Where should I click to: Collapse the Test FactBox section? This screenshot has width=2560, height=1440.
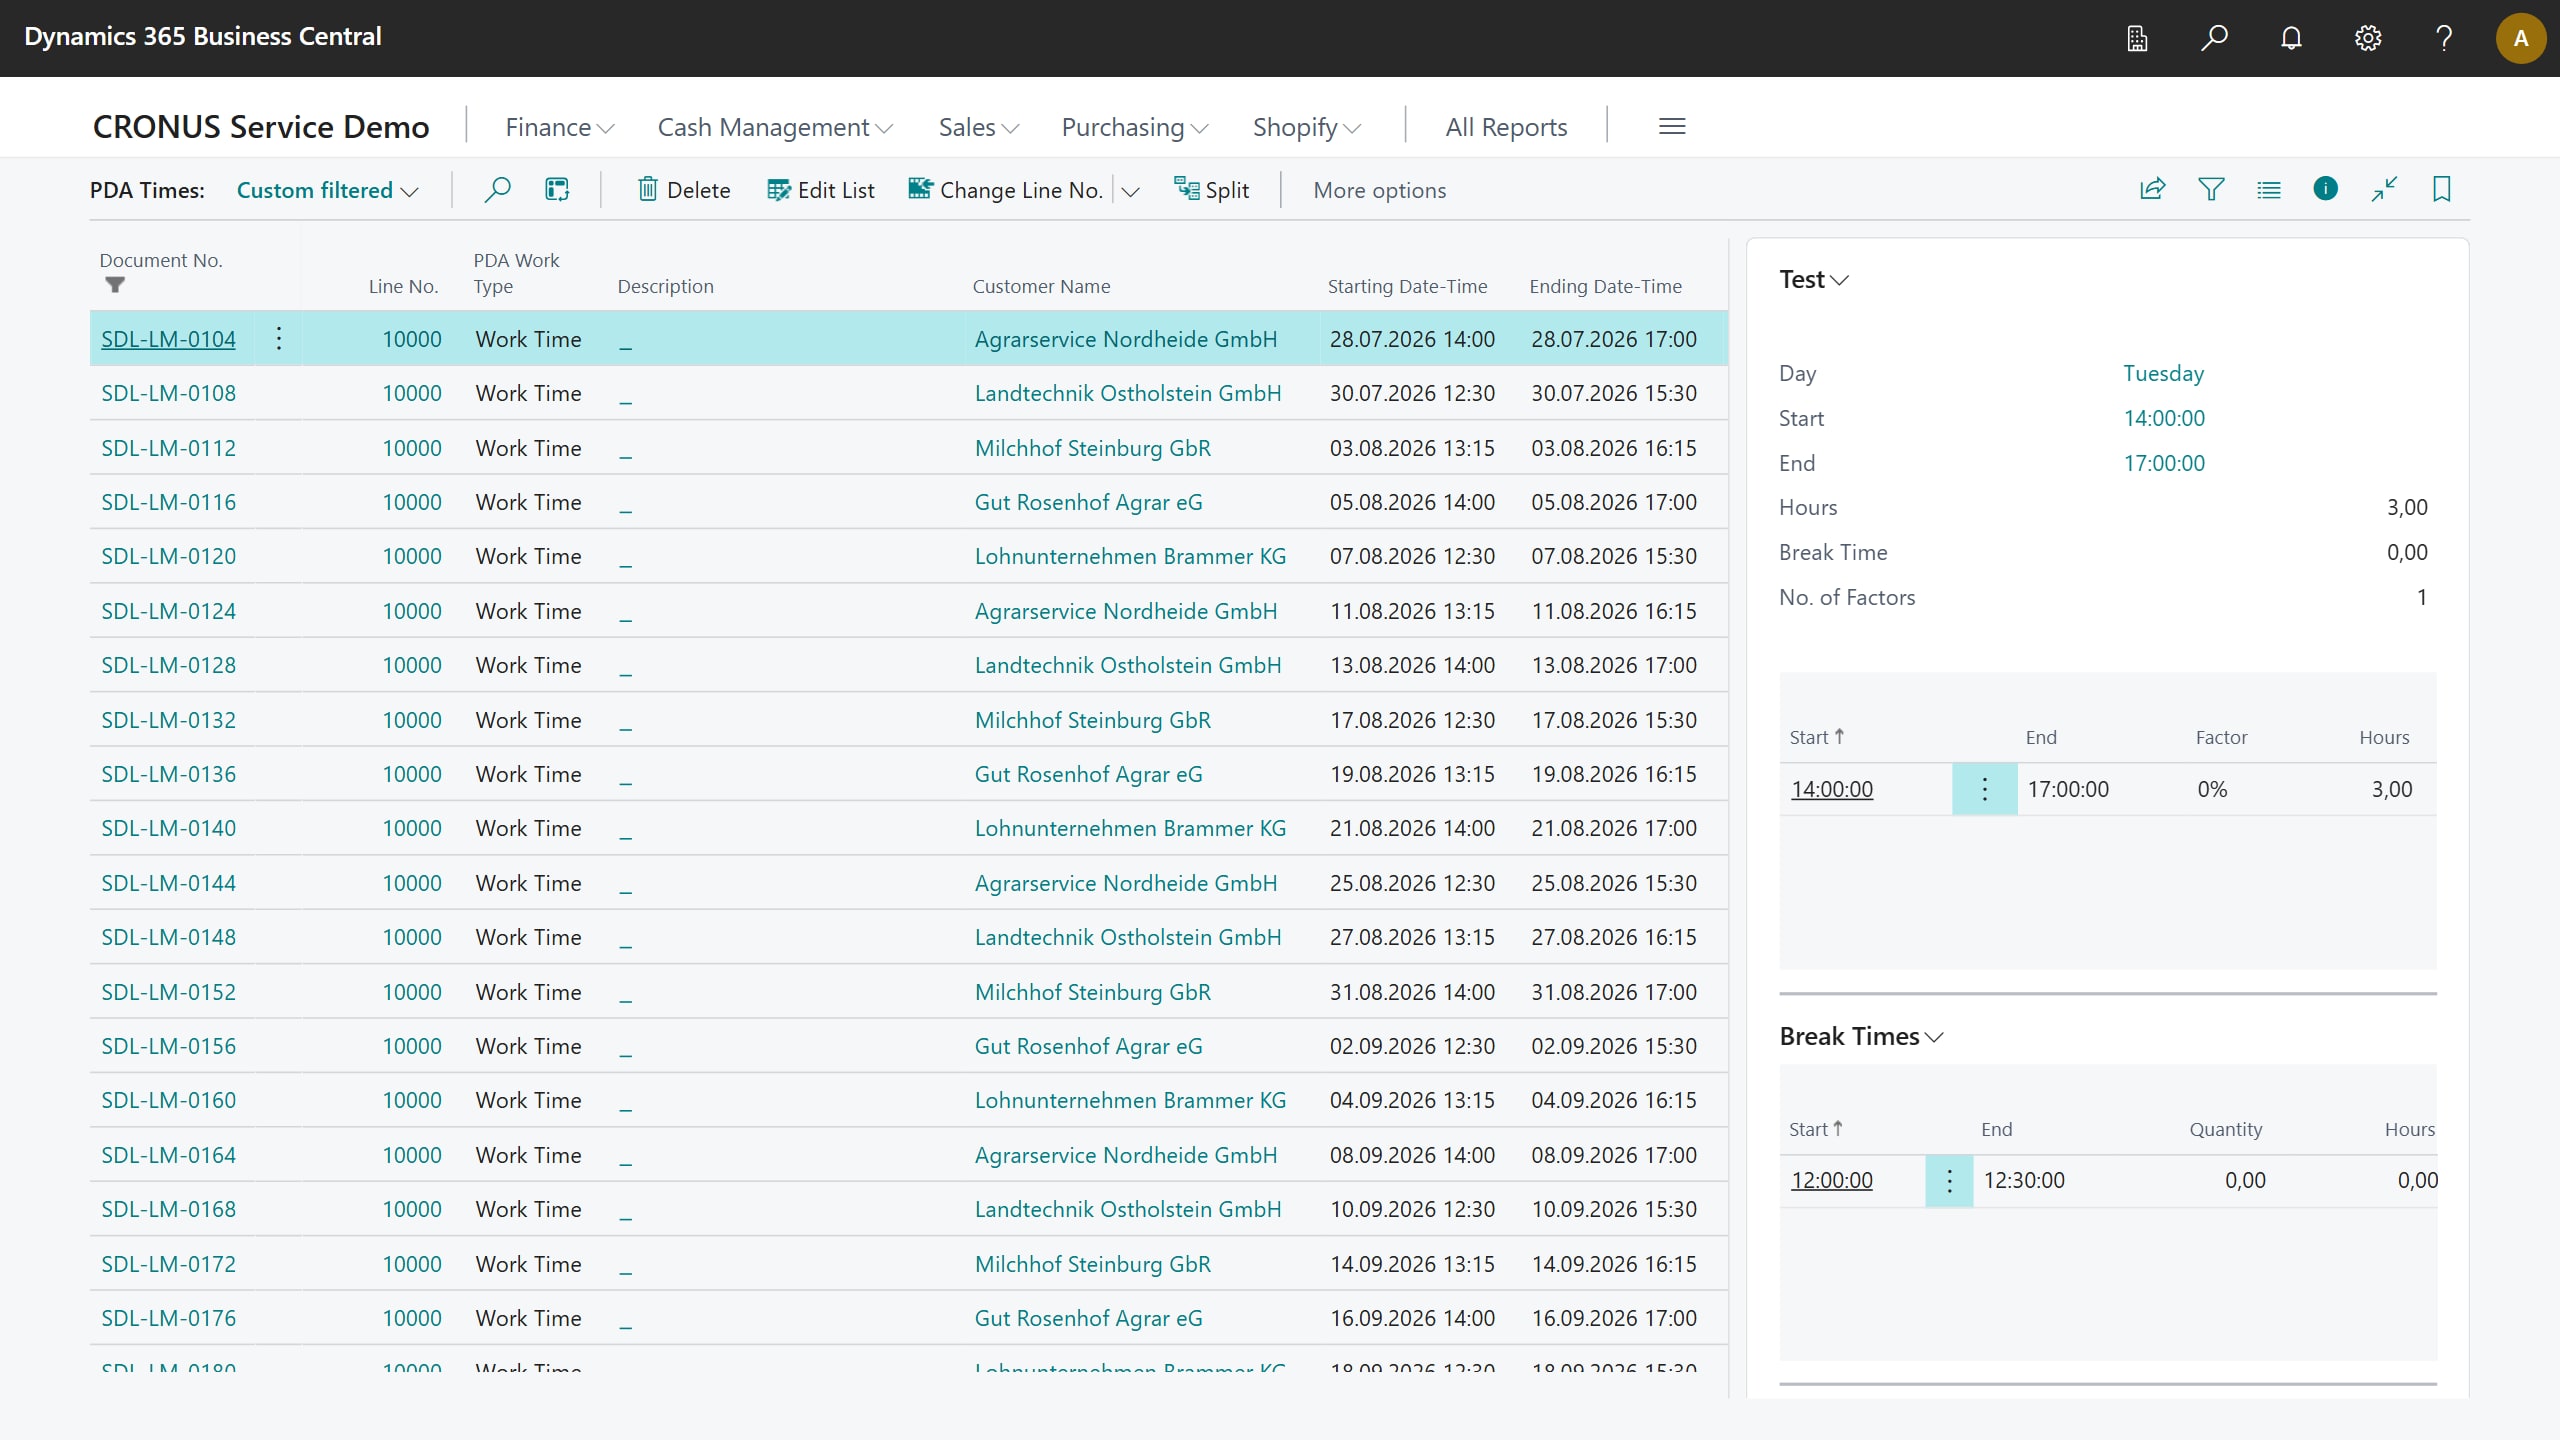1814,279
